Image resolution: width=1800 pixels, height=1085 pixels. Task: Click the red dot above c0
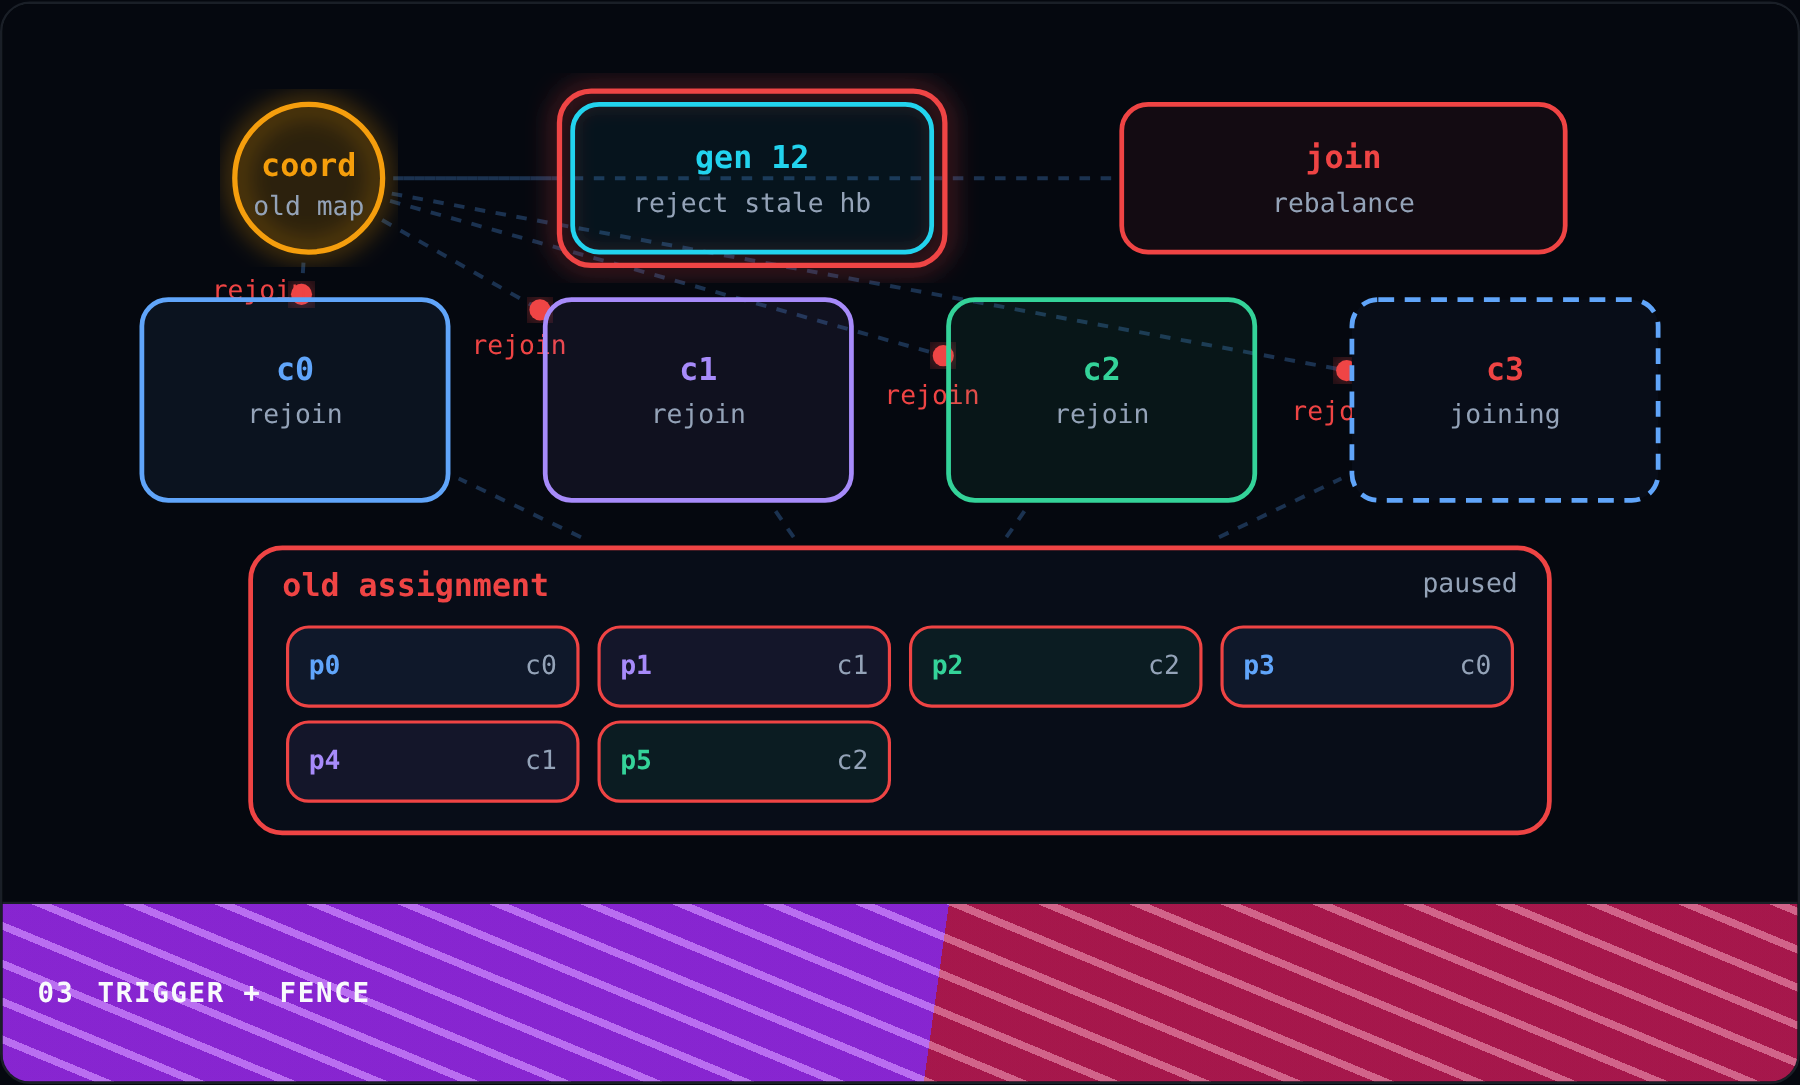301,295
